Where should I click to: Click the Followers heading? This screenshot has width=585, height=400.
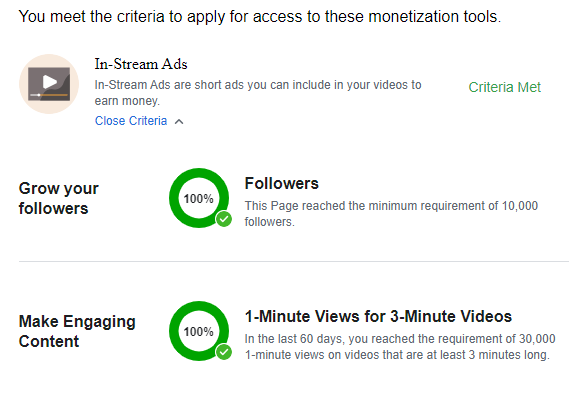point(282,184)
